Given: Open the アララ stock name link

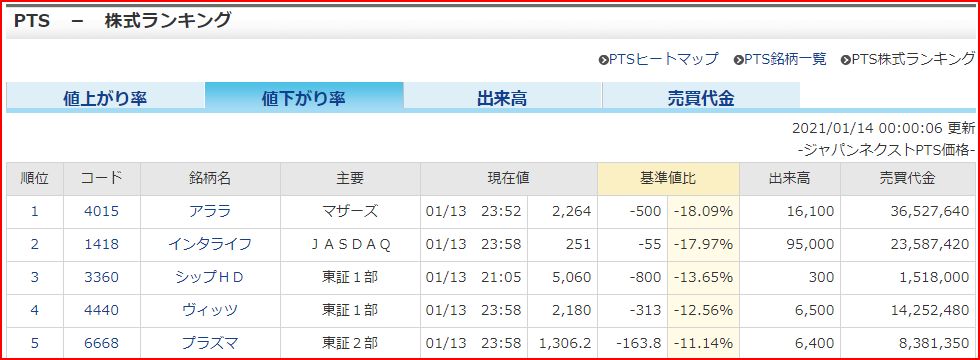Looking at the screenshot, I should 210,211.
